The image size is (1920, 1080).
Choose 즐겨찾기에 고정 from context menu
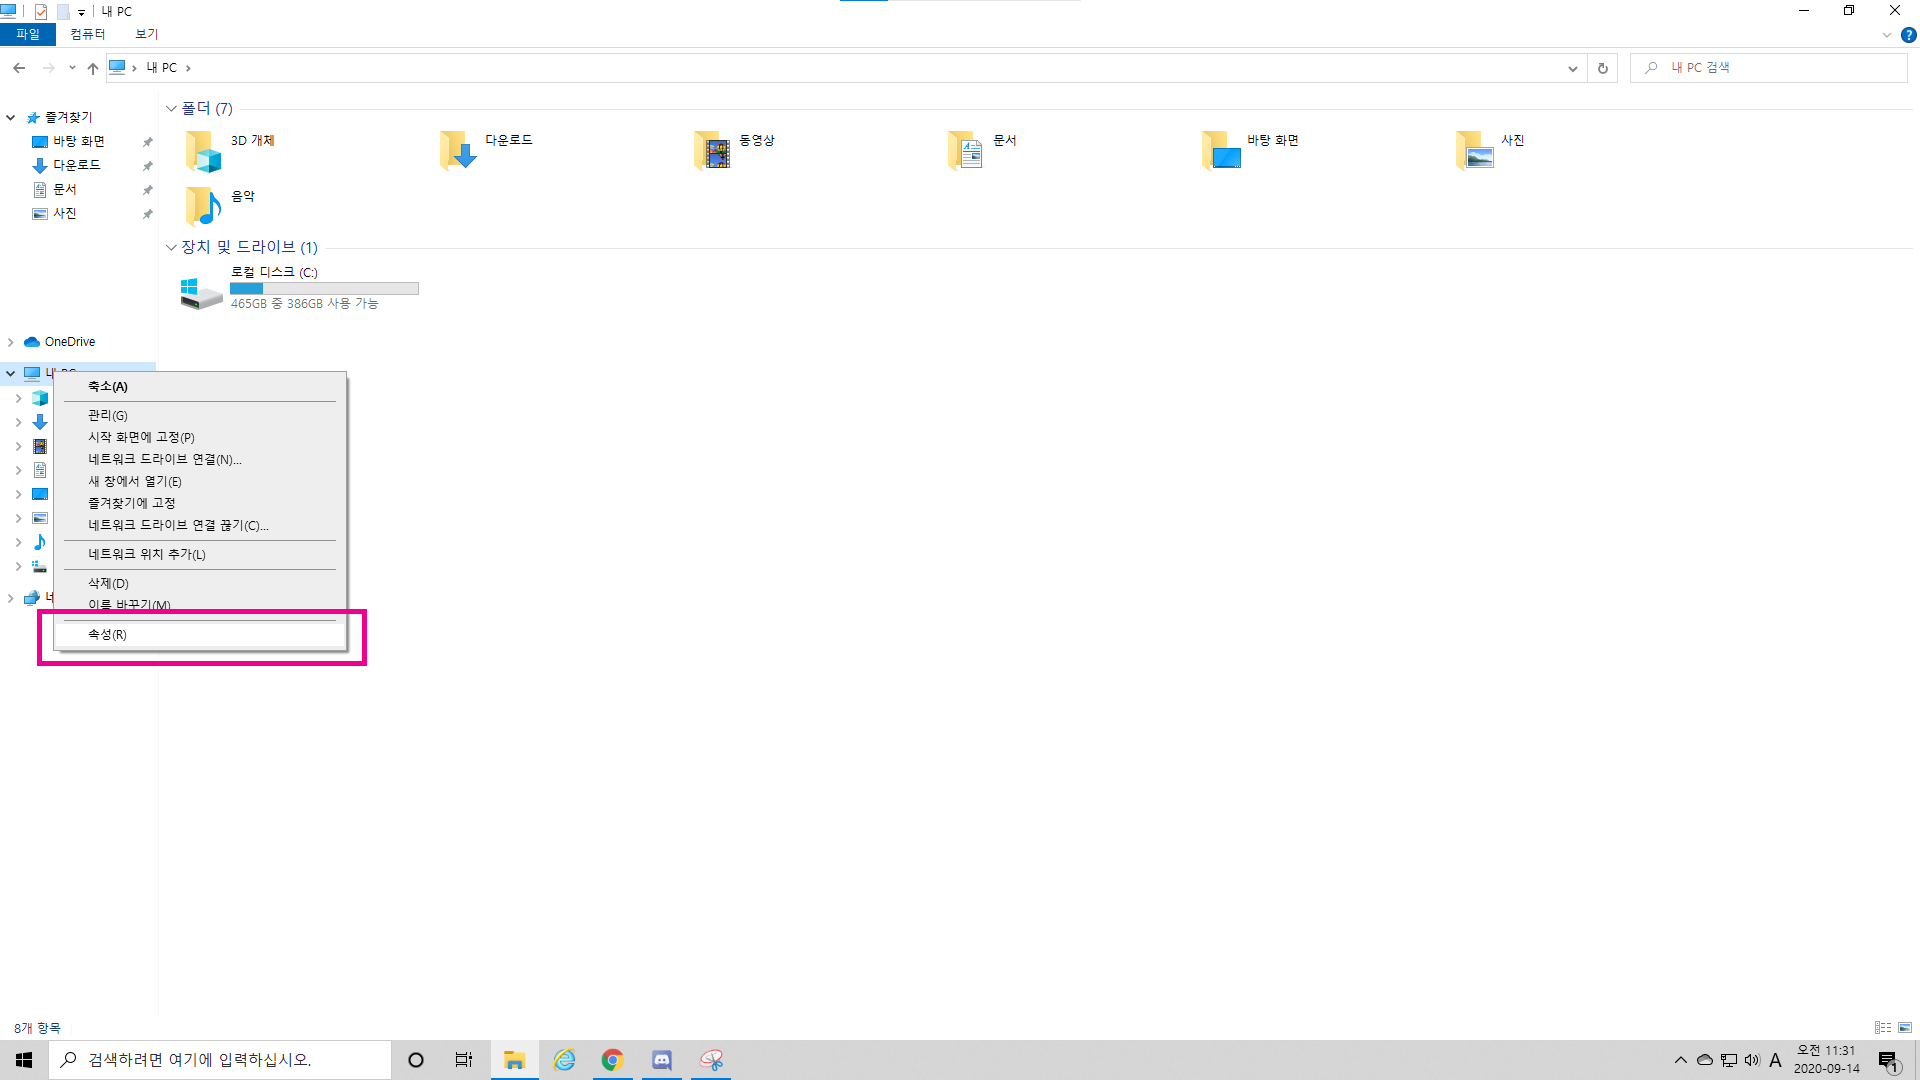point(200,503)
